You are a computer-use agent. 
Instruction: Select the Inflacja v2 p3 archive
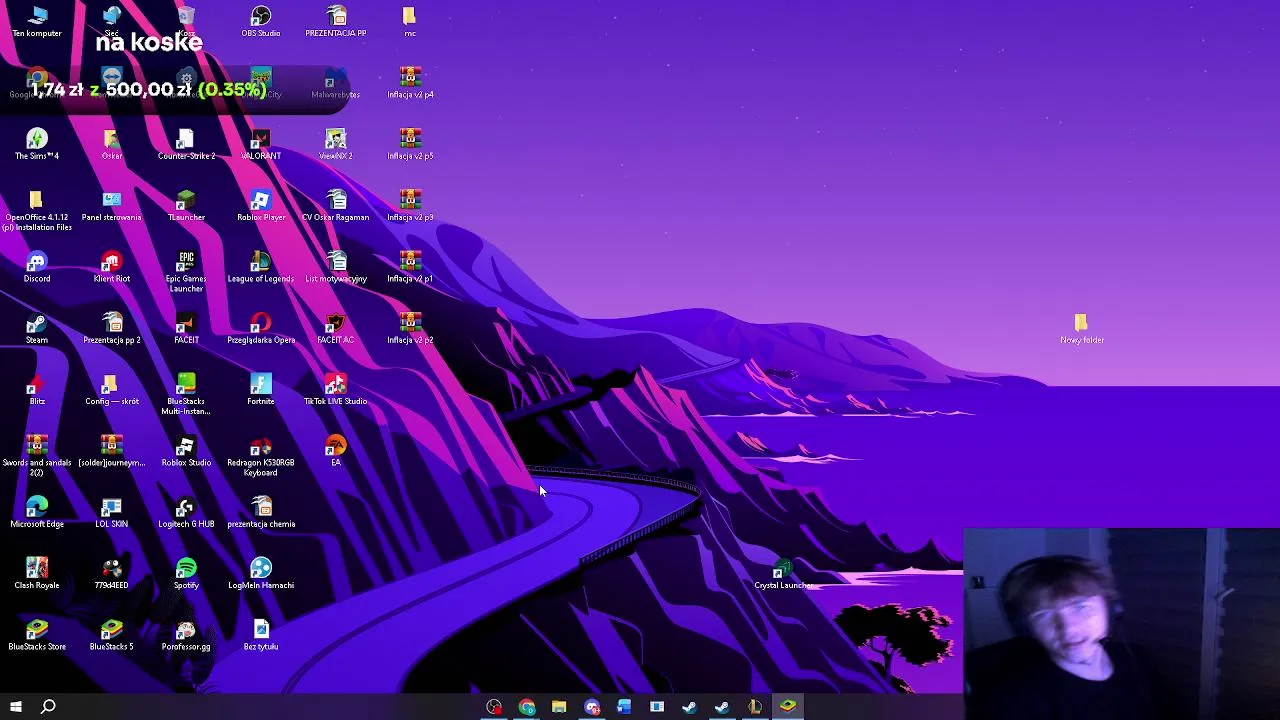click(x=410, y=205)
